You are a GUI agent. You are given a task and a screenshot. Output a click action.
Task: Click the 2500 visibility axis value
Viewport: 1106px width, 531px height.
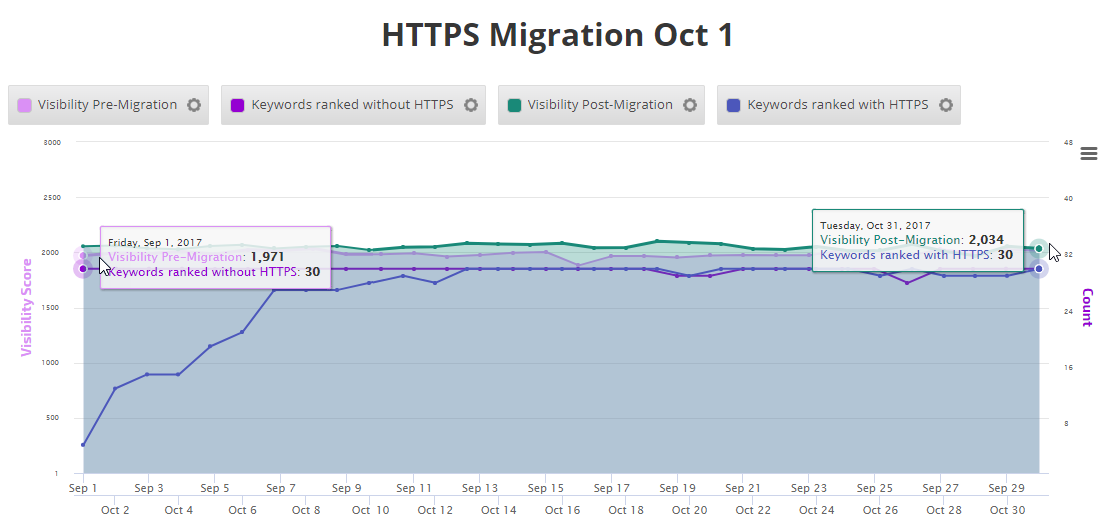click(52, 197)
